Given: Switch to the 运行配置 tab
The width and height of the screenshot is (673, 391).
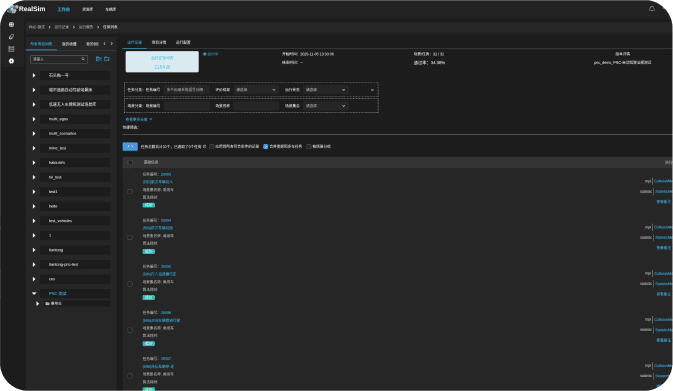Looking at the screenshot, I should (183, 42).
